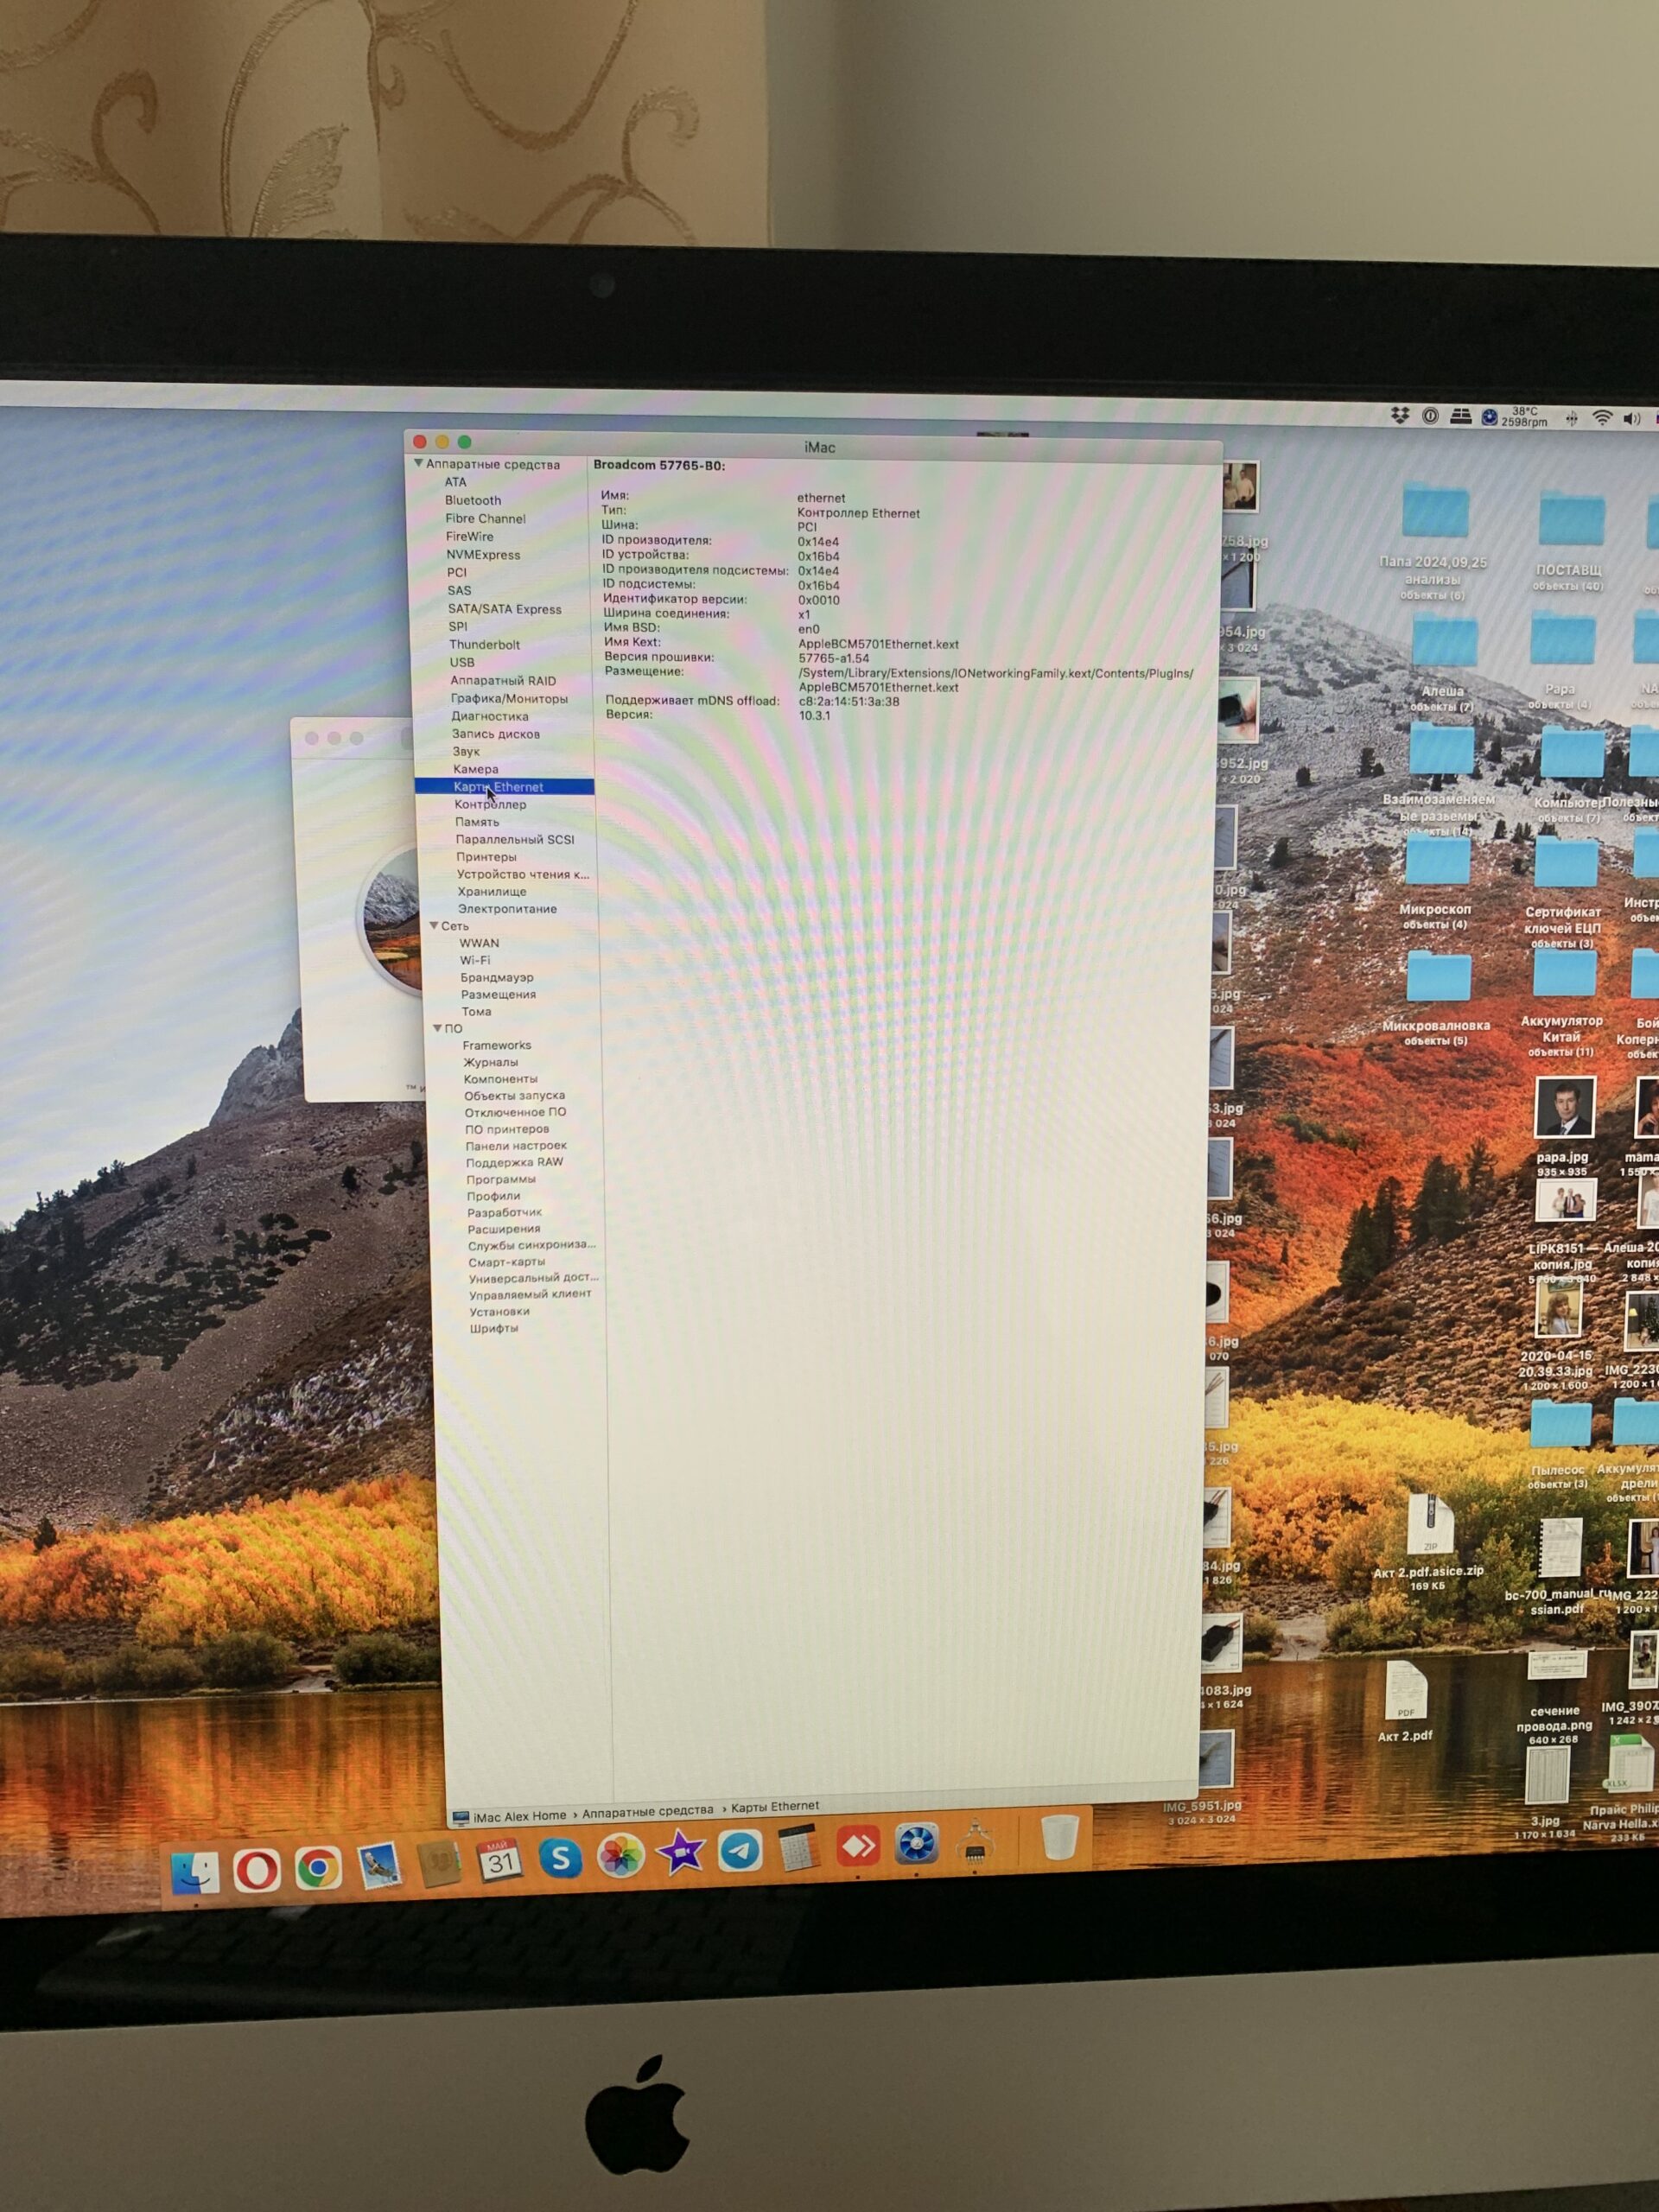The image size is (1659, 2212).
Task: Select Графика/Мониторы in the sidebar
Action: 509,698
